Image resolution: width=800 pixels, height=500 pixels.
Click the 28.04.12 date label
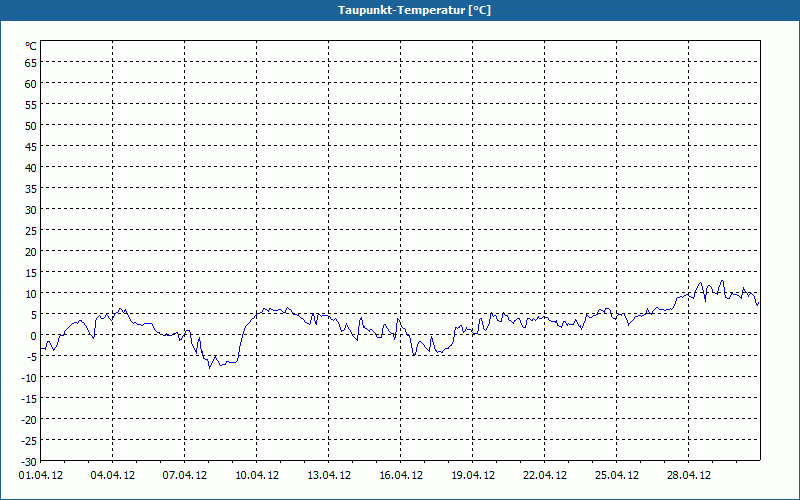tap(688, 476)
